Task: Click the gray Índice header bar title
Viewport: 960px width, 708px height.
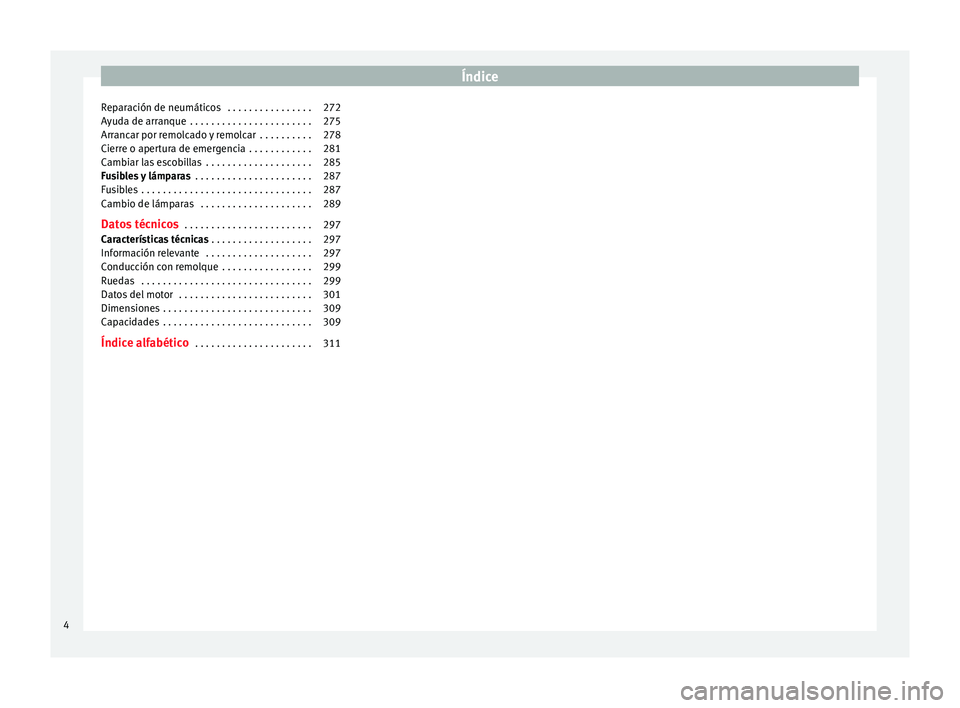Action: coord(480,76)
